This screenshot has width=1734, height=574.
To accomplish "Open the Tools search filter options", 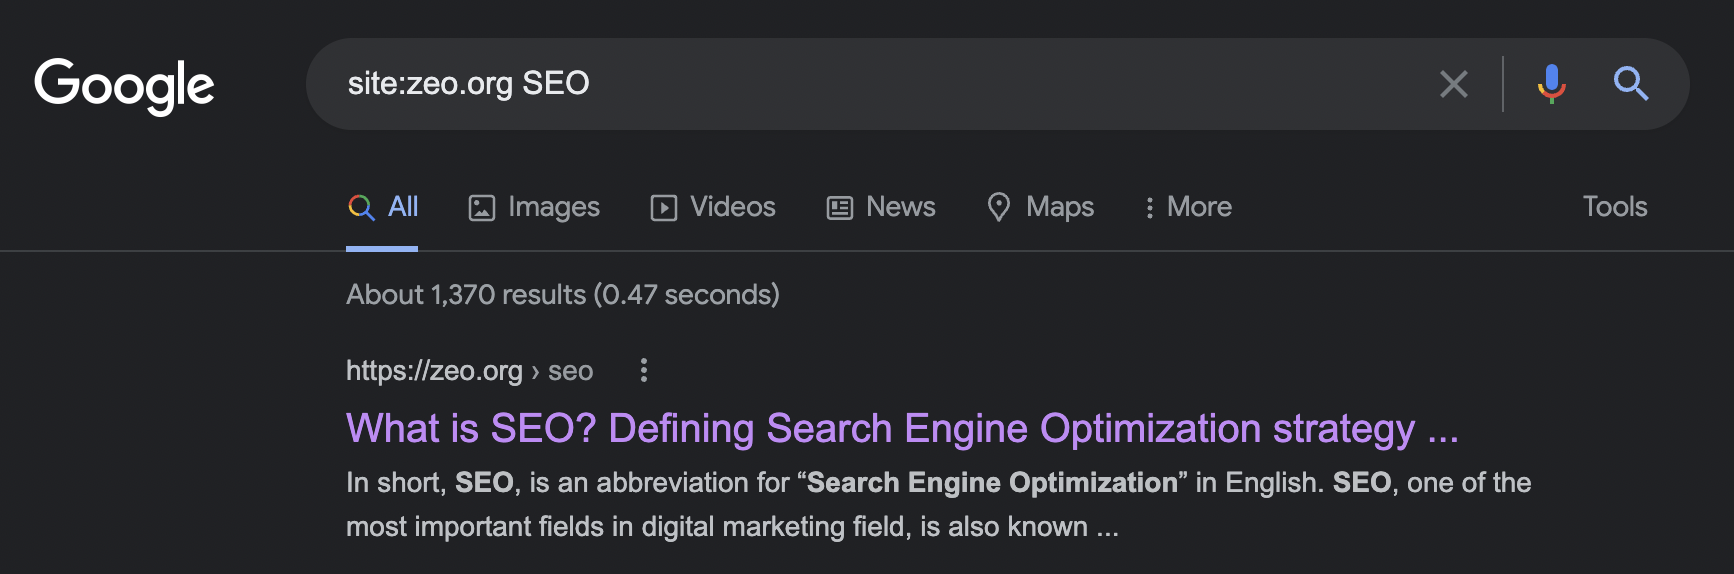I will pyautogui.click(x=1614, y=207).
